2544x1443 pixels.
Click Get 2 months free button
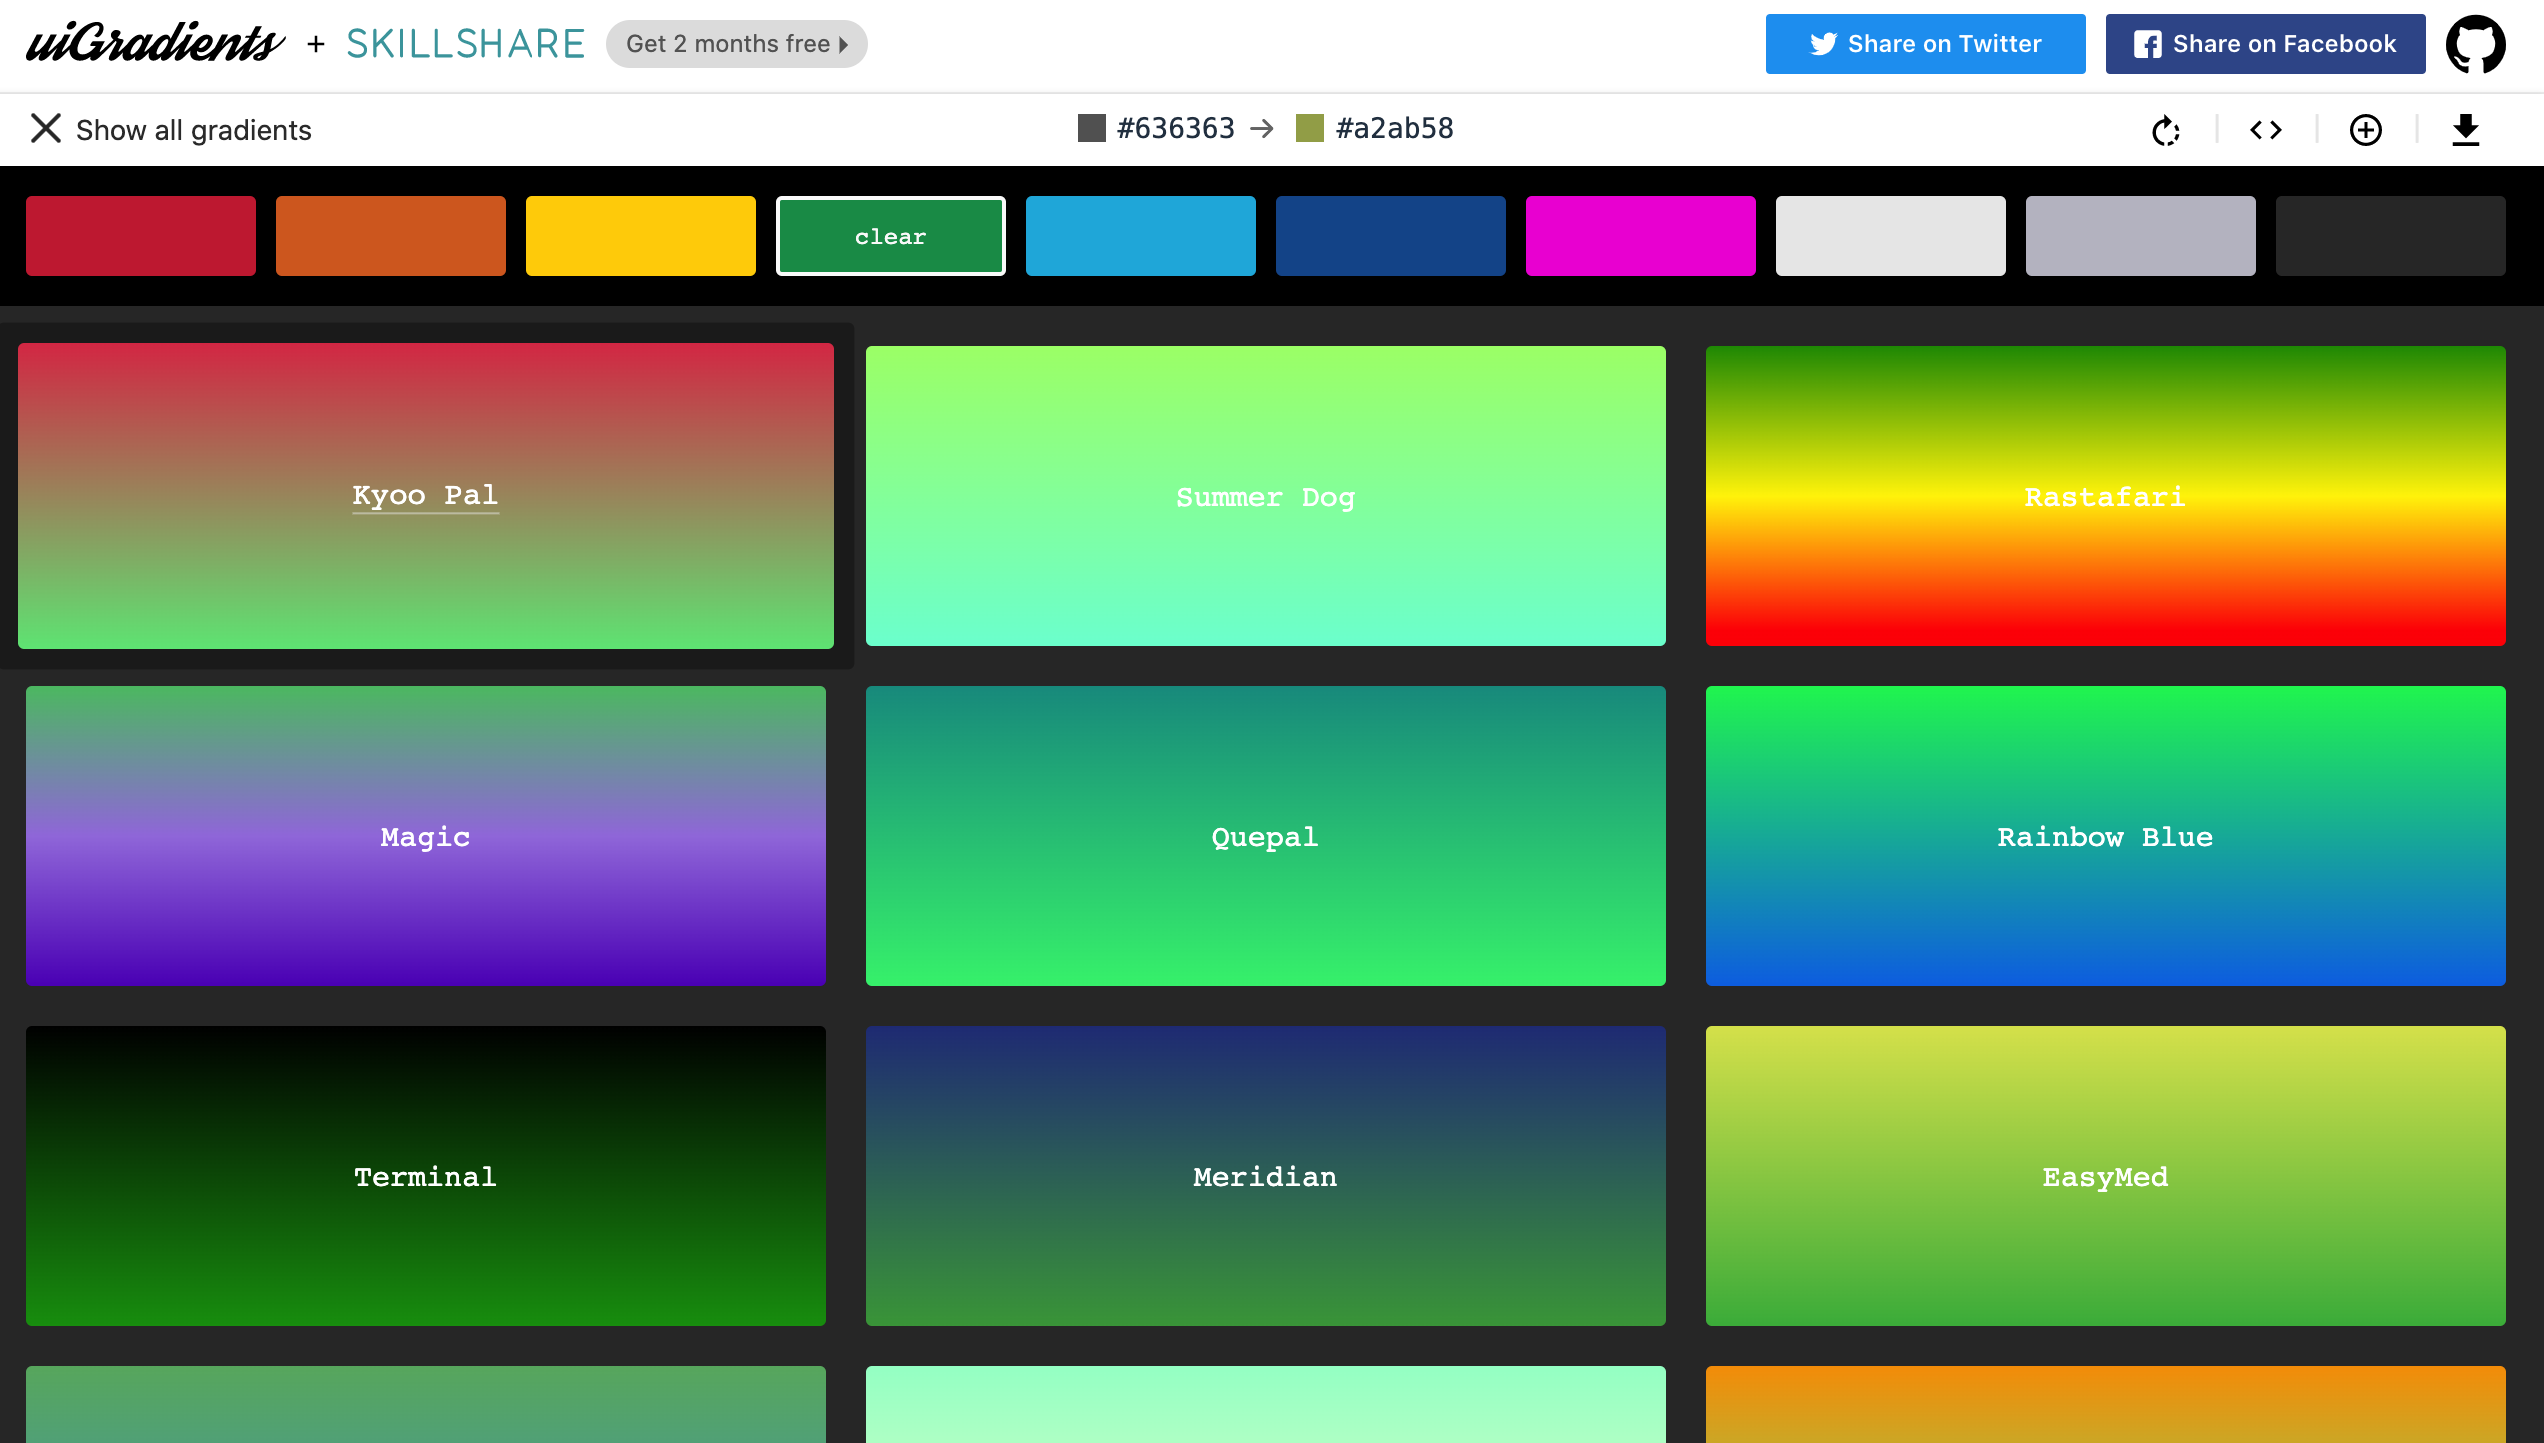[x=736, y=44]
